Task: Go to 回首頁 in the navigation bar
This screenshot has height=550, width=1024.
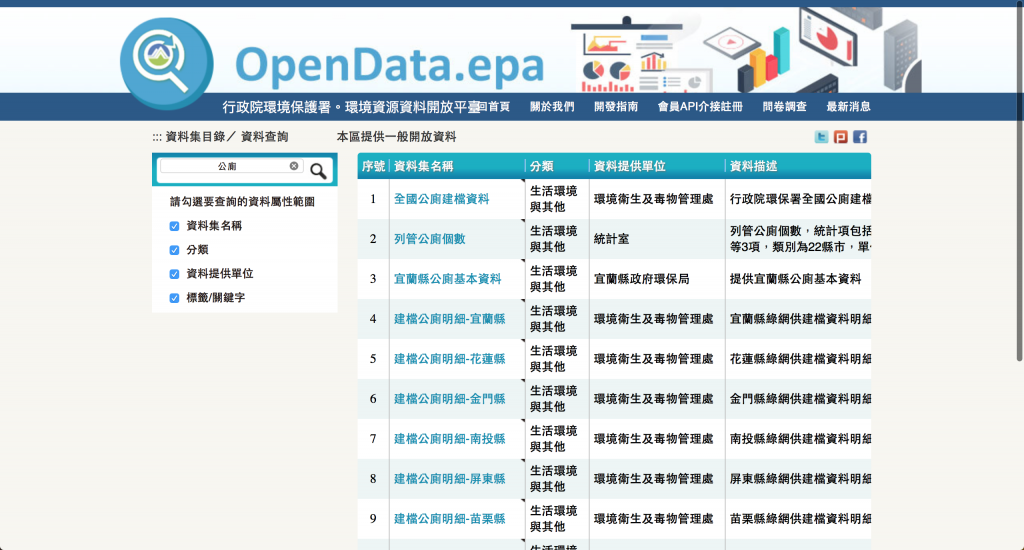Action: [494, 106]
